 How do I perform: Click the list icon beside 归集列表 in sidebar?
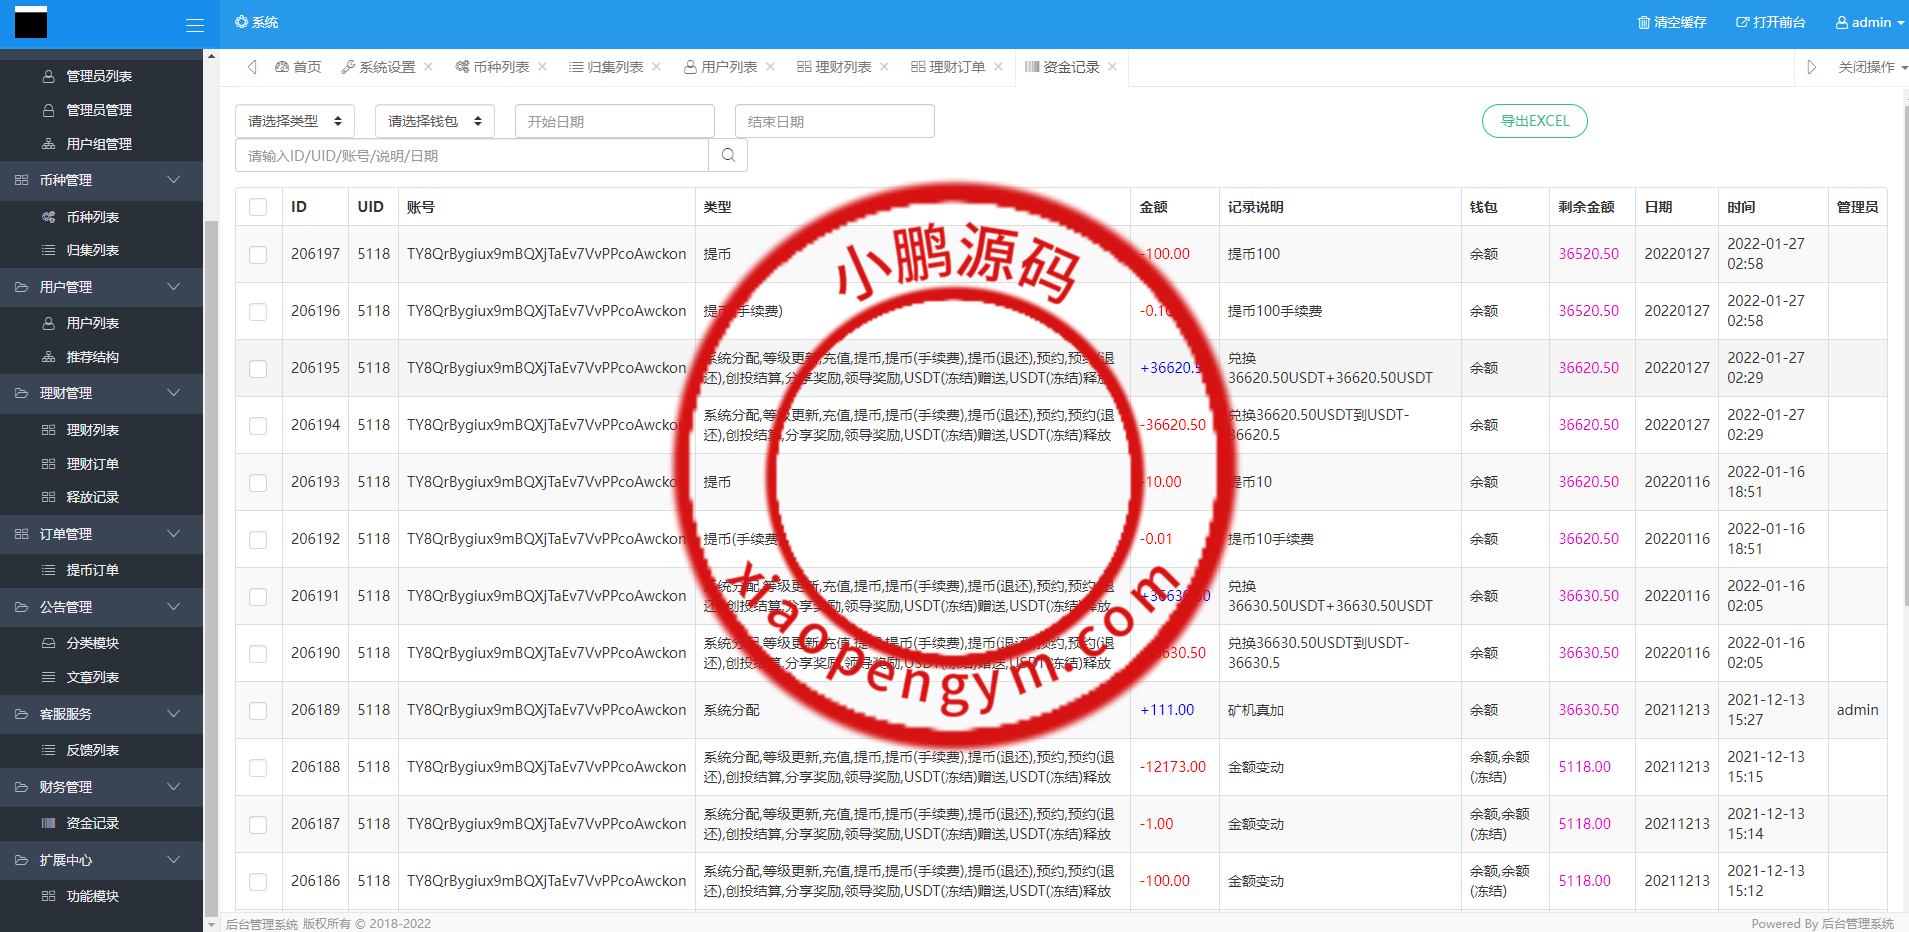[50, 250]
